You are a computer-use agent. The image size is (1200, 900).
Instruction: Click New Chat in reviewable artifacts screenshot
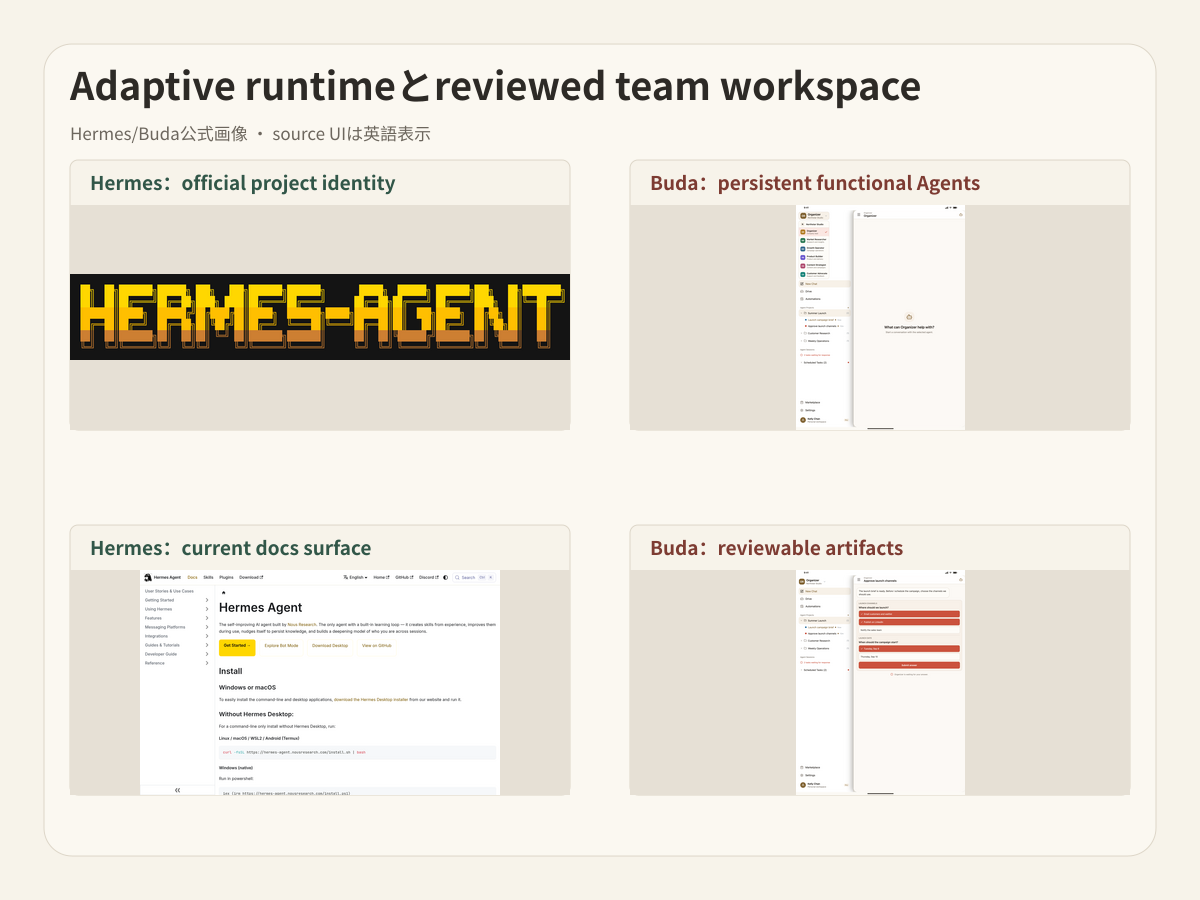click(825, 591)
